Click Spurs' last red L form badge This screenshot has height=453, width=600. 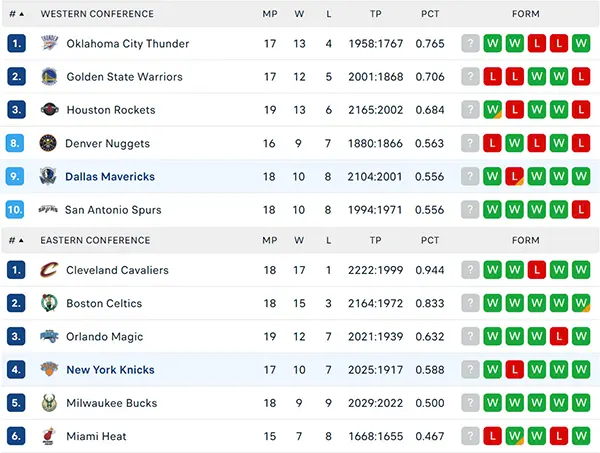(x=581, y=210)
